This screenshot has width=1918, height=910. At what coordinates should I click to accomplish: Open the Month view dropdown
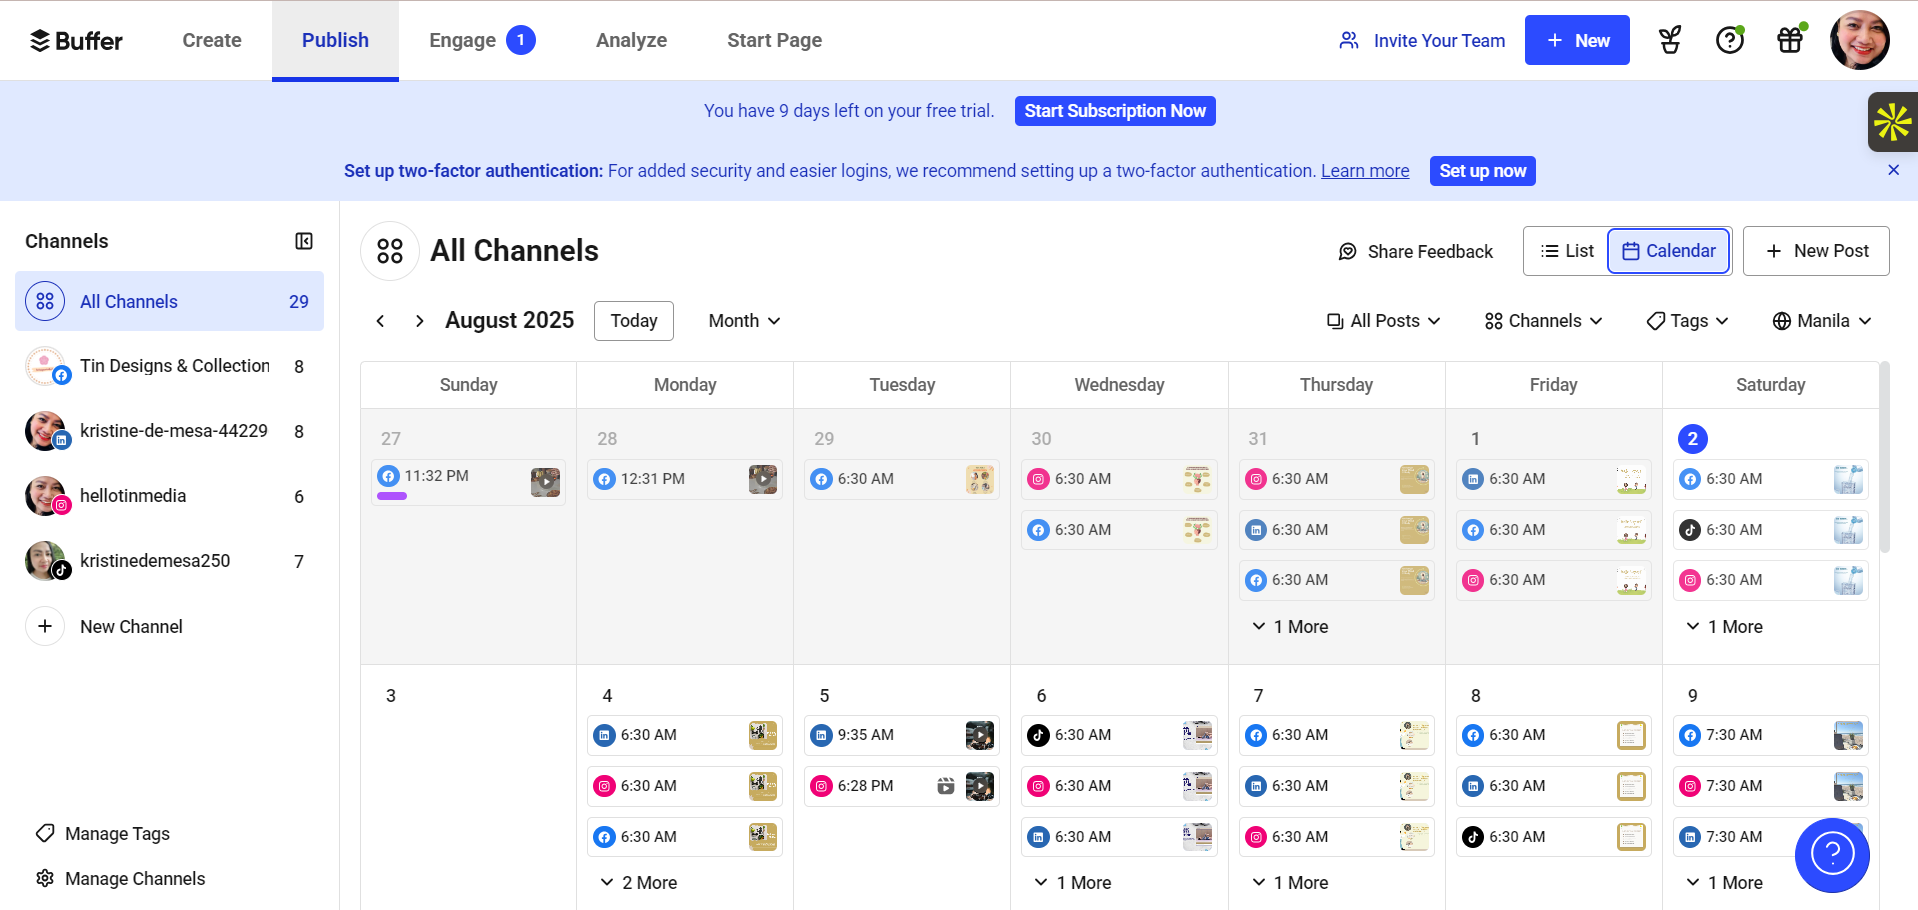point(744,321)
